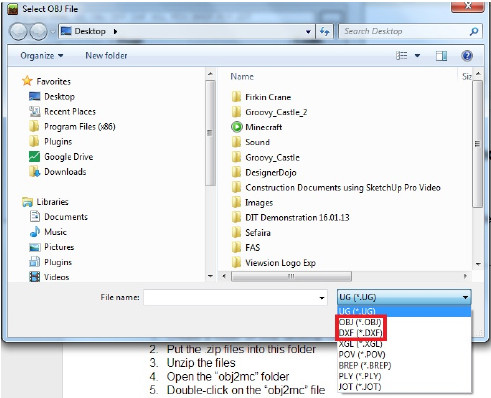
Task: Click the Downloads folder icon
Action: pyautogui.click(x=34, y=171)
